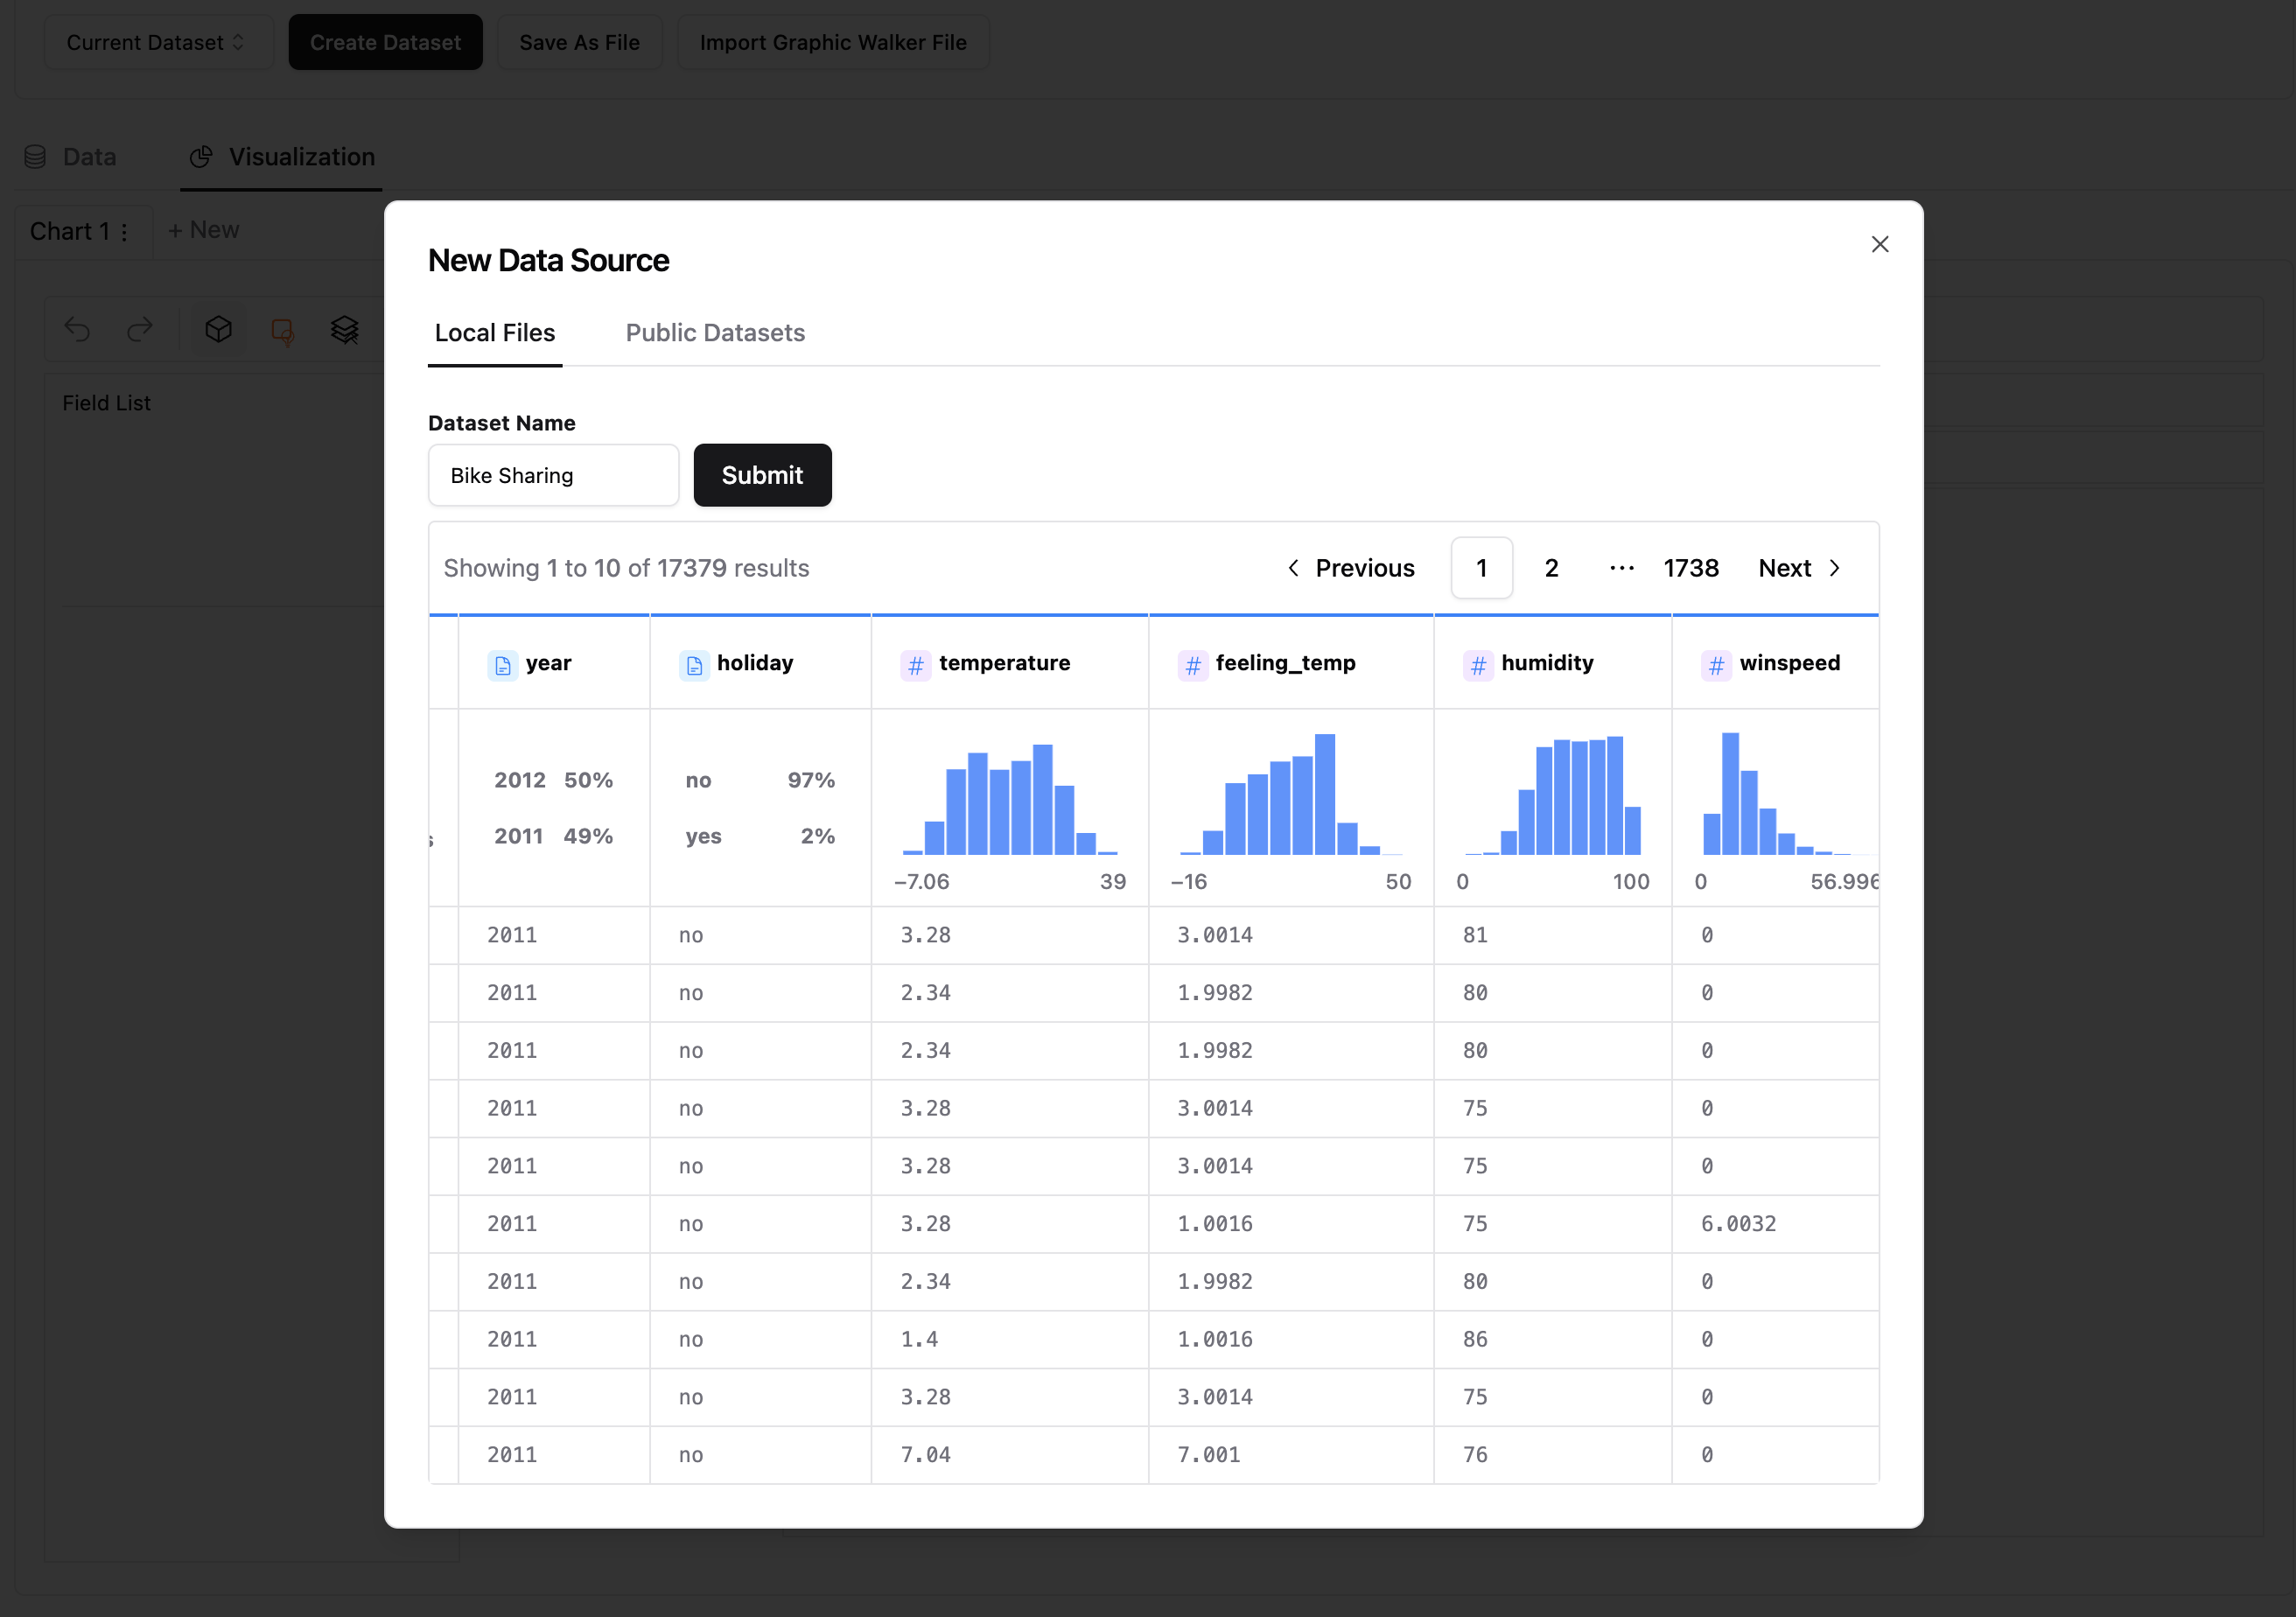Screen dimensions: 2296x1617
Task: Click in the Dataset Name input field
Action: 553,475
